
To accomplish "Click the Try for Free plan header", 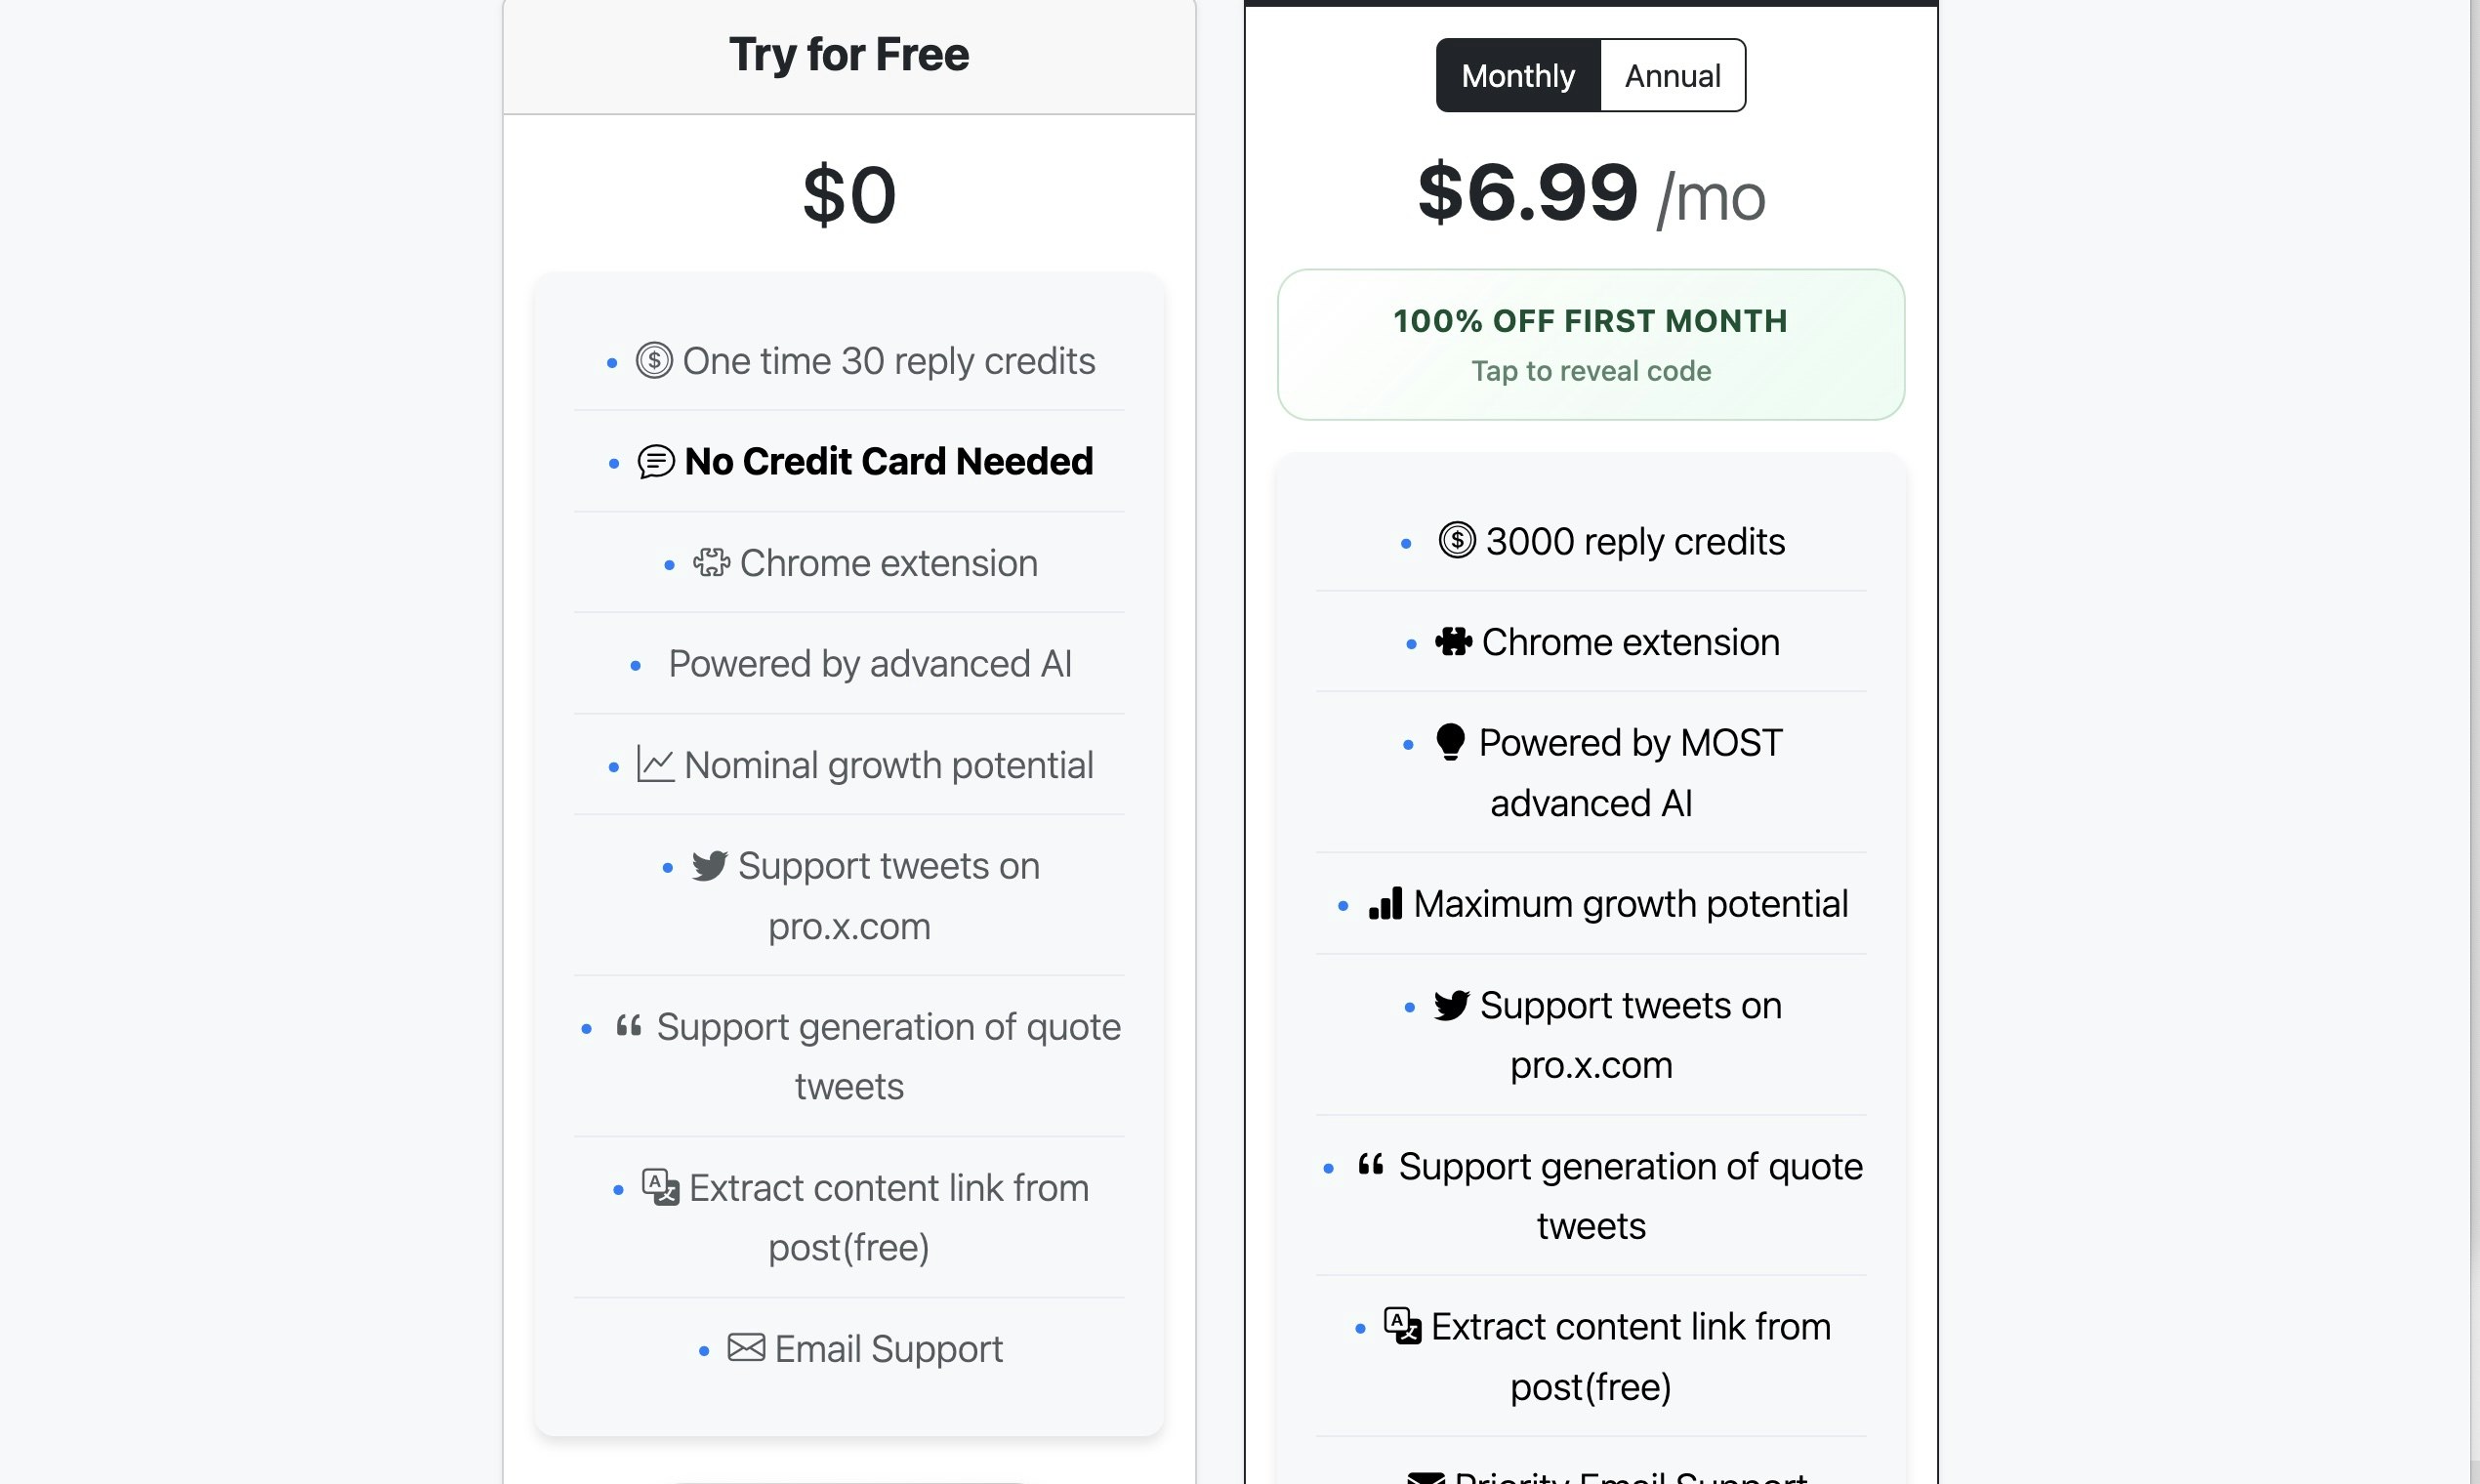I will tap(849, 54).
